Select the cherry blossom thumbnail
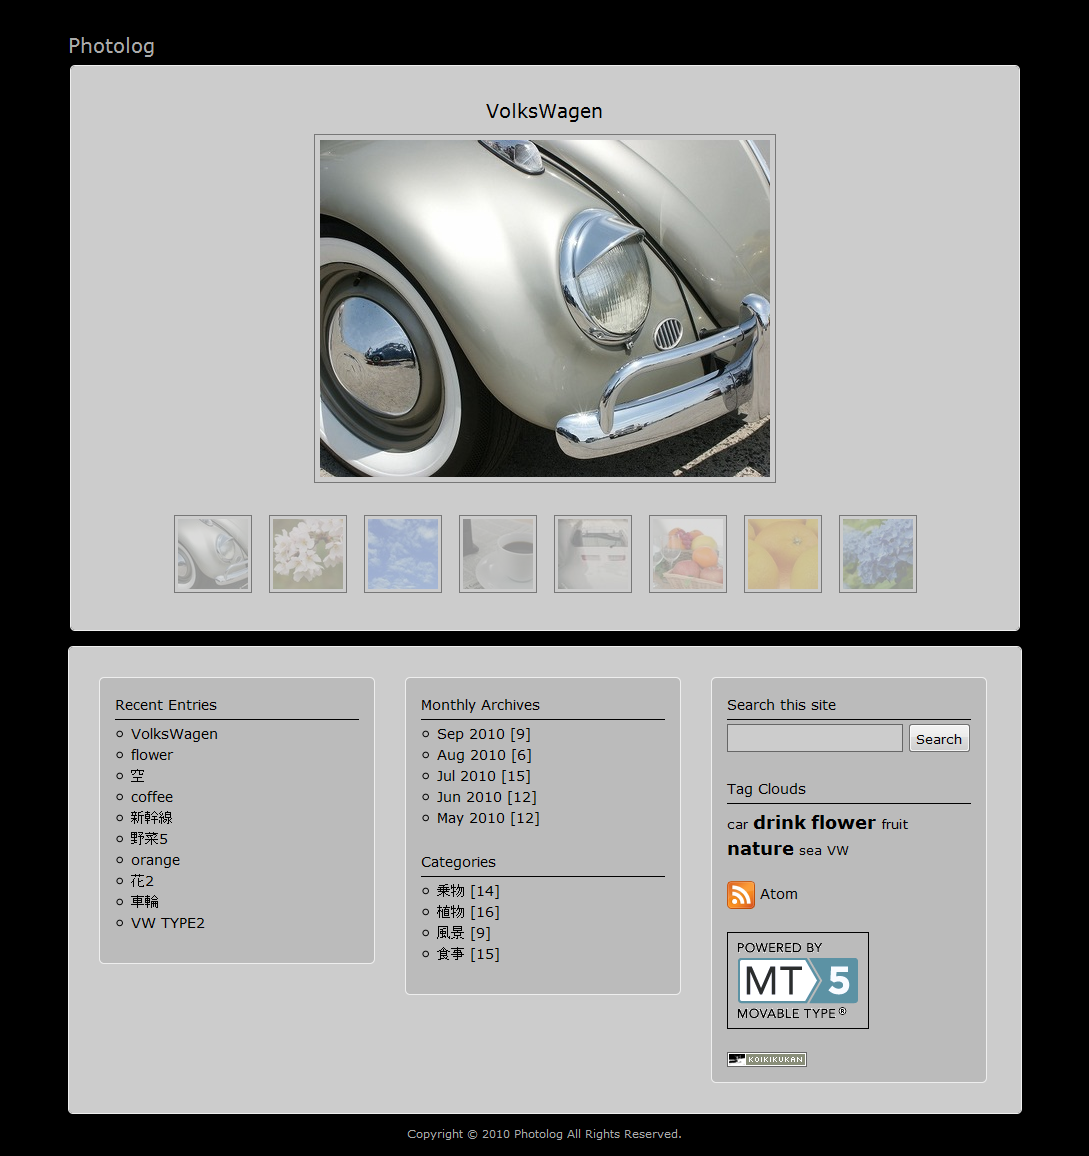The height and width of the screenshot is (1156, 1089). point(308,554)
